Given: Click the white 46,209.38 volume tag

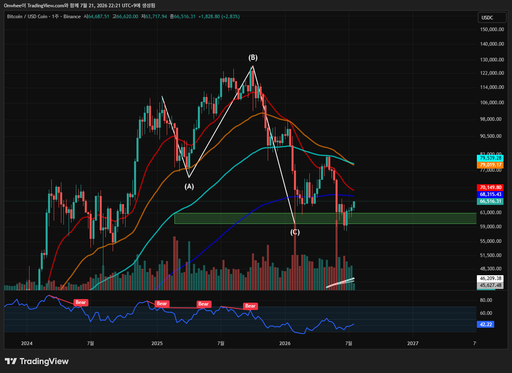Looking at the screenshot, I should pyautogui.click(x=490, y=278).
